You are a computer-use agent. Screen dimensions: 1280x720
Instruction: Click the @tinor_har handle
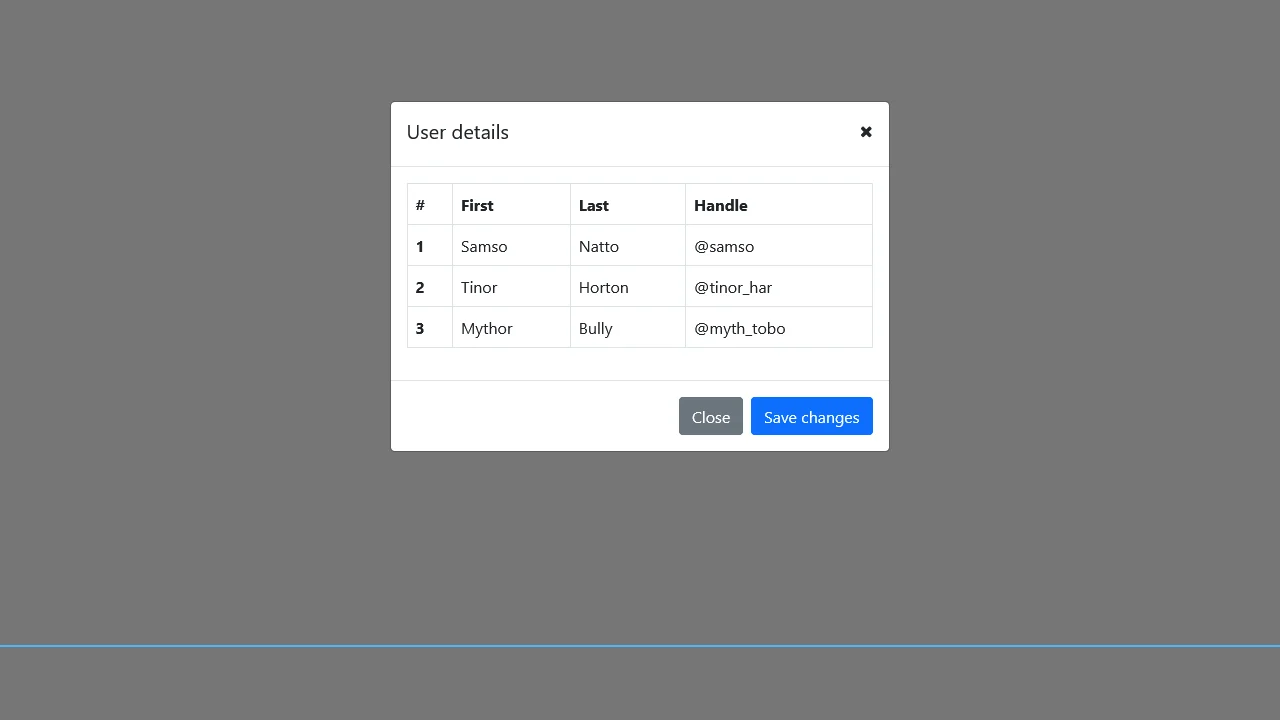tap(733, 287)
